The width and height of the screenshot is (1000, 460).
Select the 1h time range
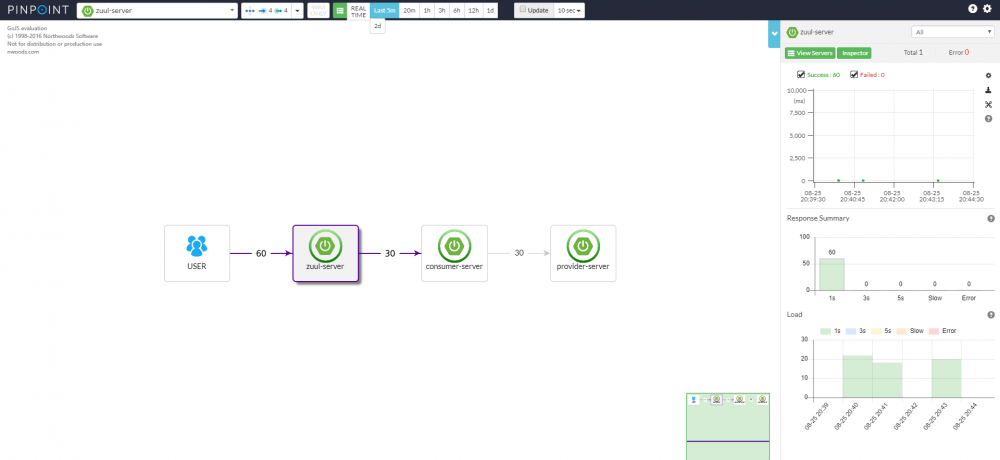pyautogui.click(x=427, y=10)
